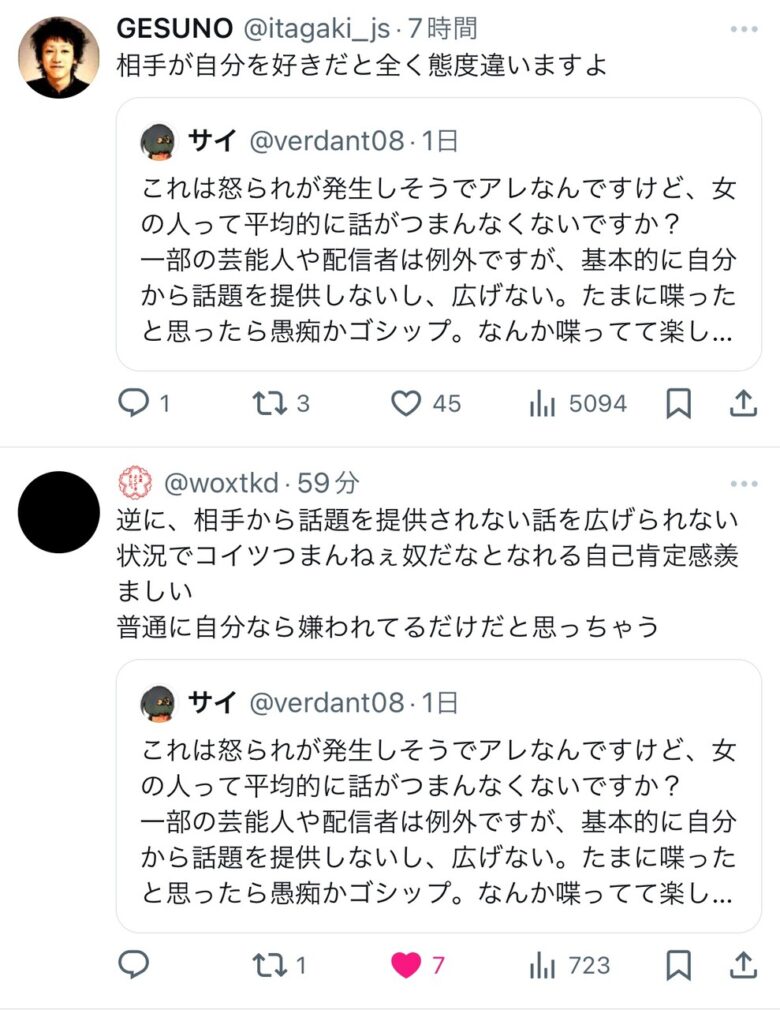Open black avatar of @woxtkd
Image resolution: width=780 pixels, height=1010 pixels.
coord(59,512)
